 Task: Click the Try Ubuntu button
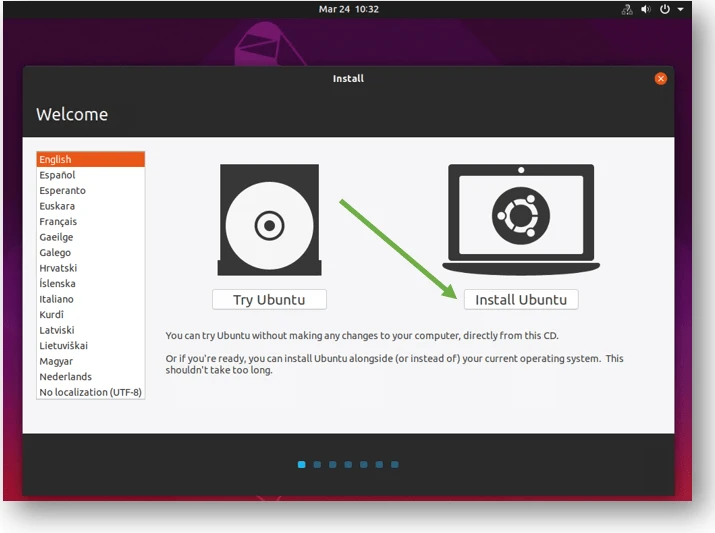269,300
